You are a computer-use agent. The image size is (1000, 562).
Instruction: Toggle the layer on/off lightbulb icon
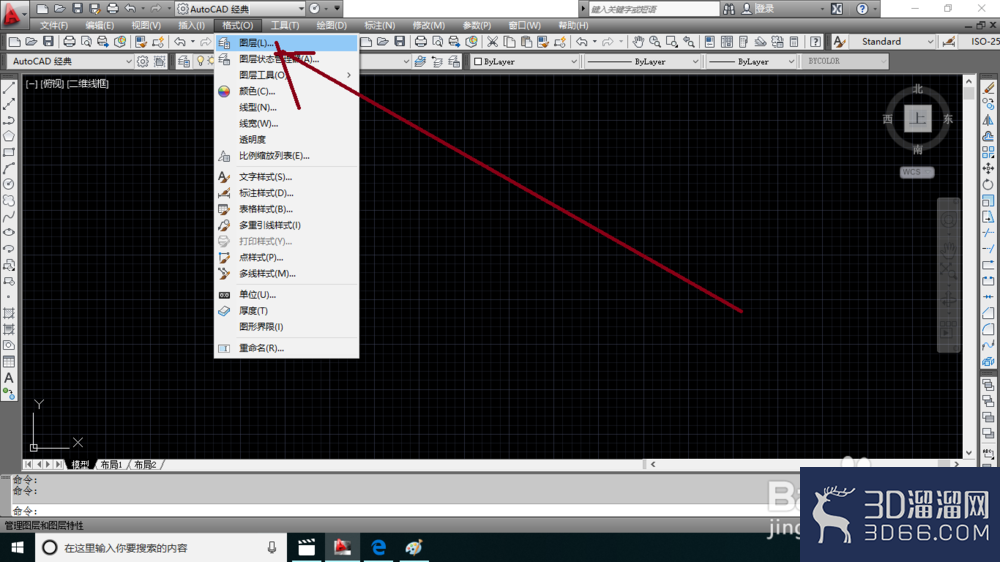(x=200, y=61)
